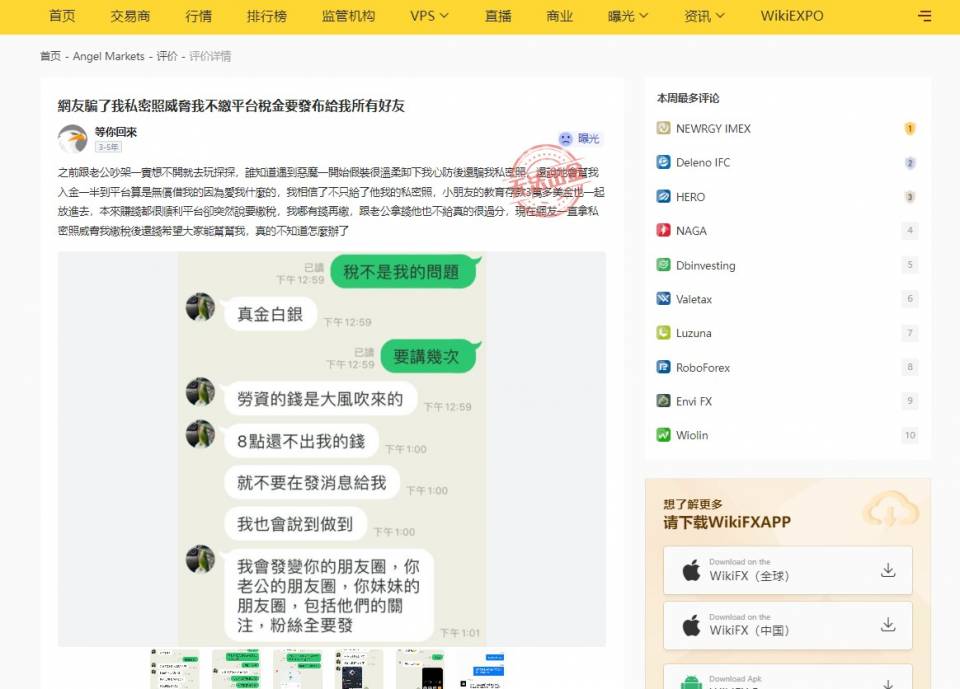This screenshot has height=689, width=960.
Task: Open the 直播 navigation item
Action: (498, 16)
